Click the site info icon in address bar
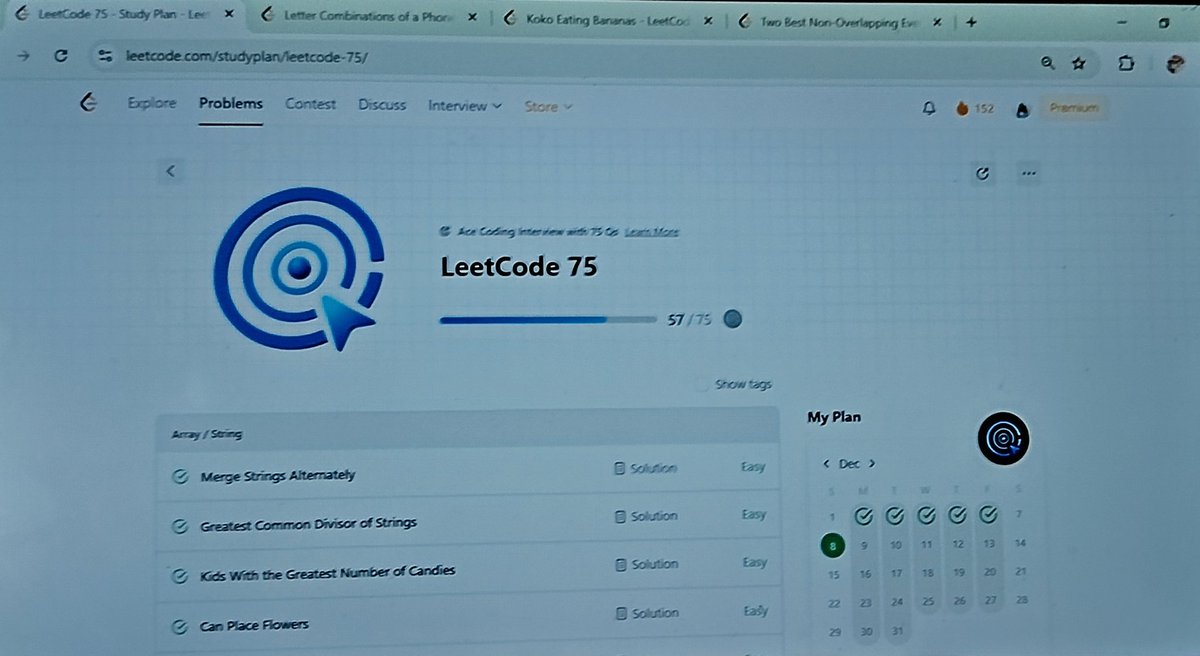Screen dimensions: 1200x656 coord(107,58)
